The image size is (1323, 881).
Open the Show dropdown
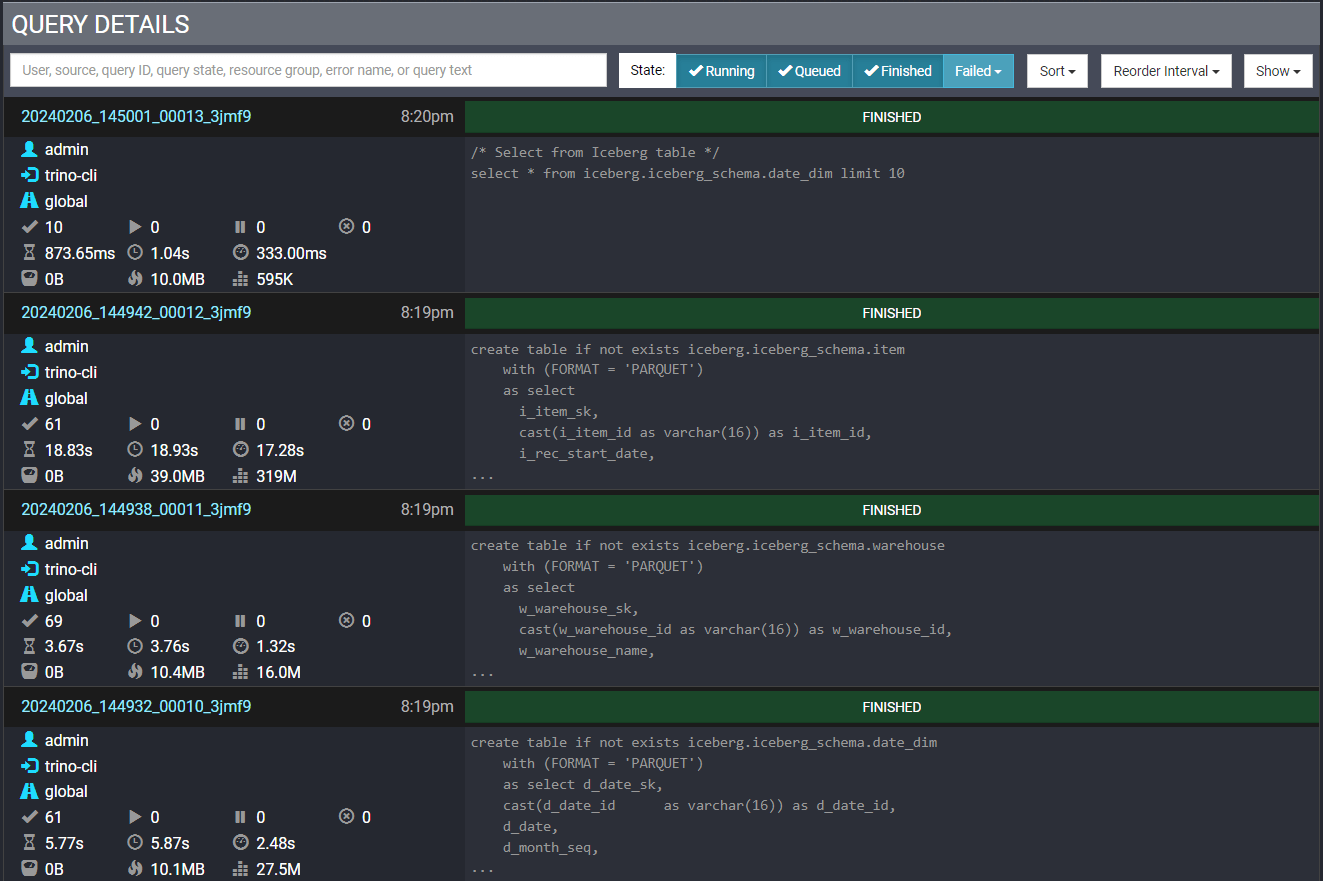(1278, 71)
